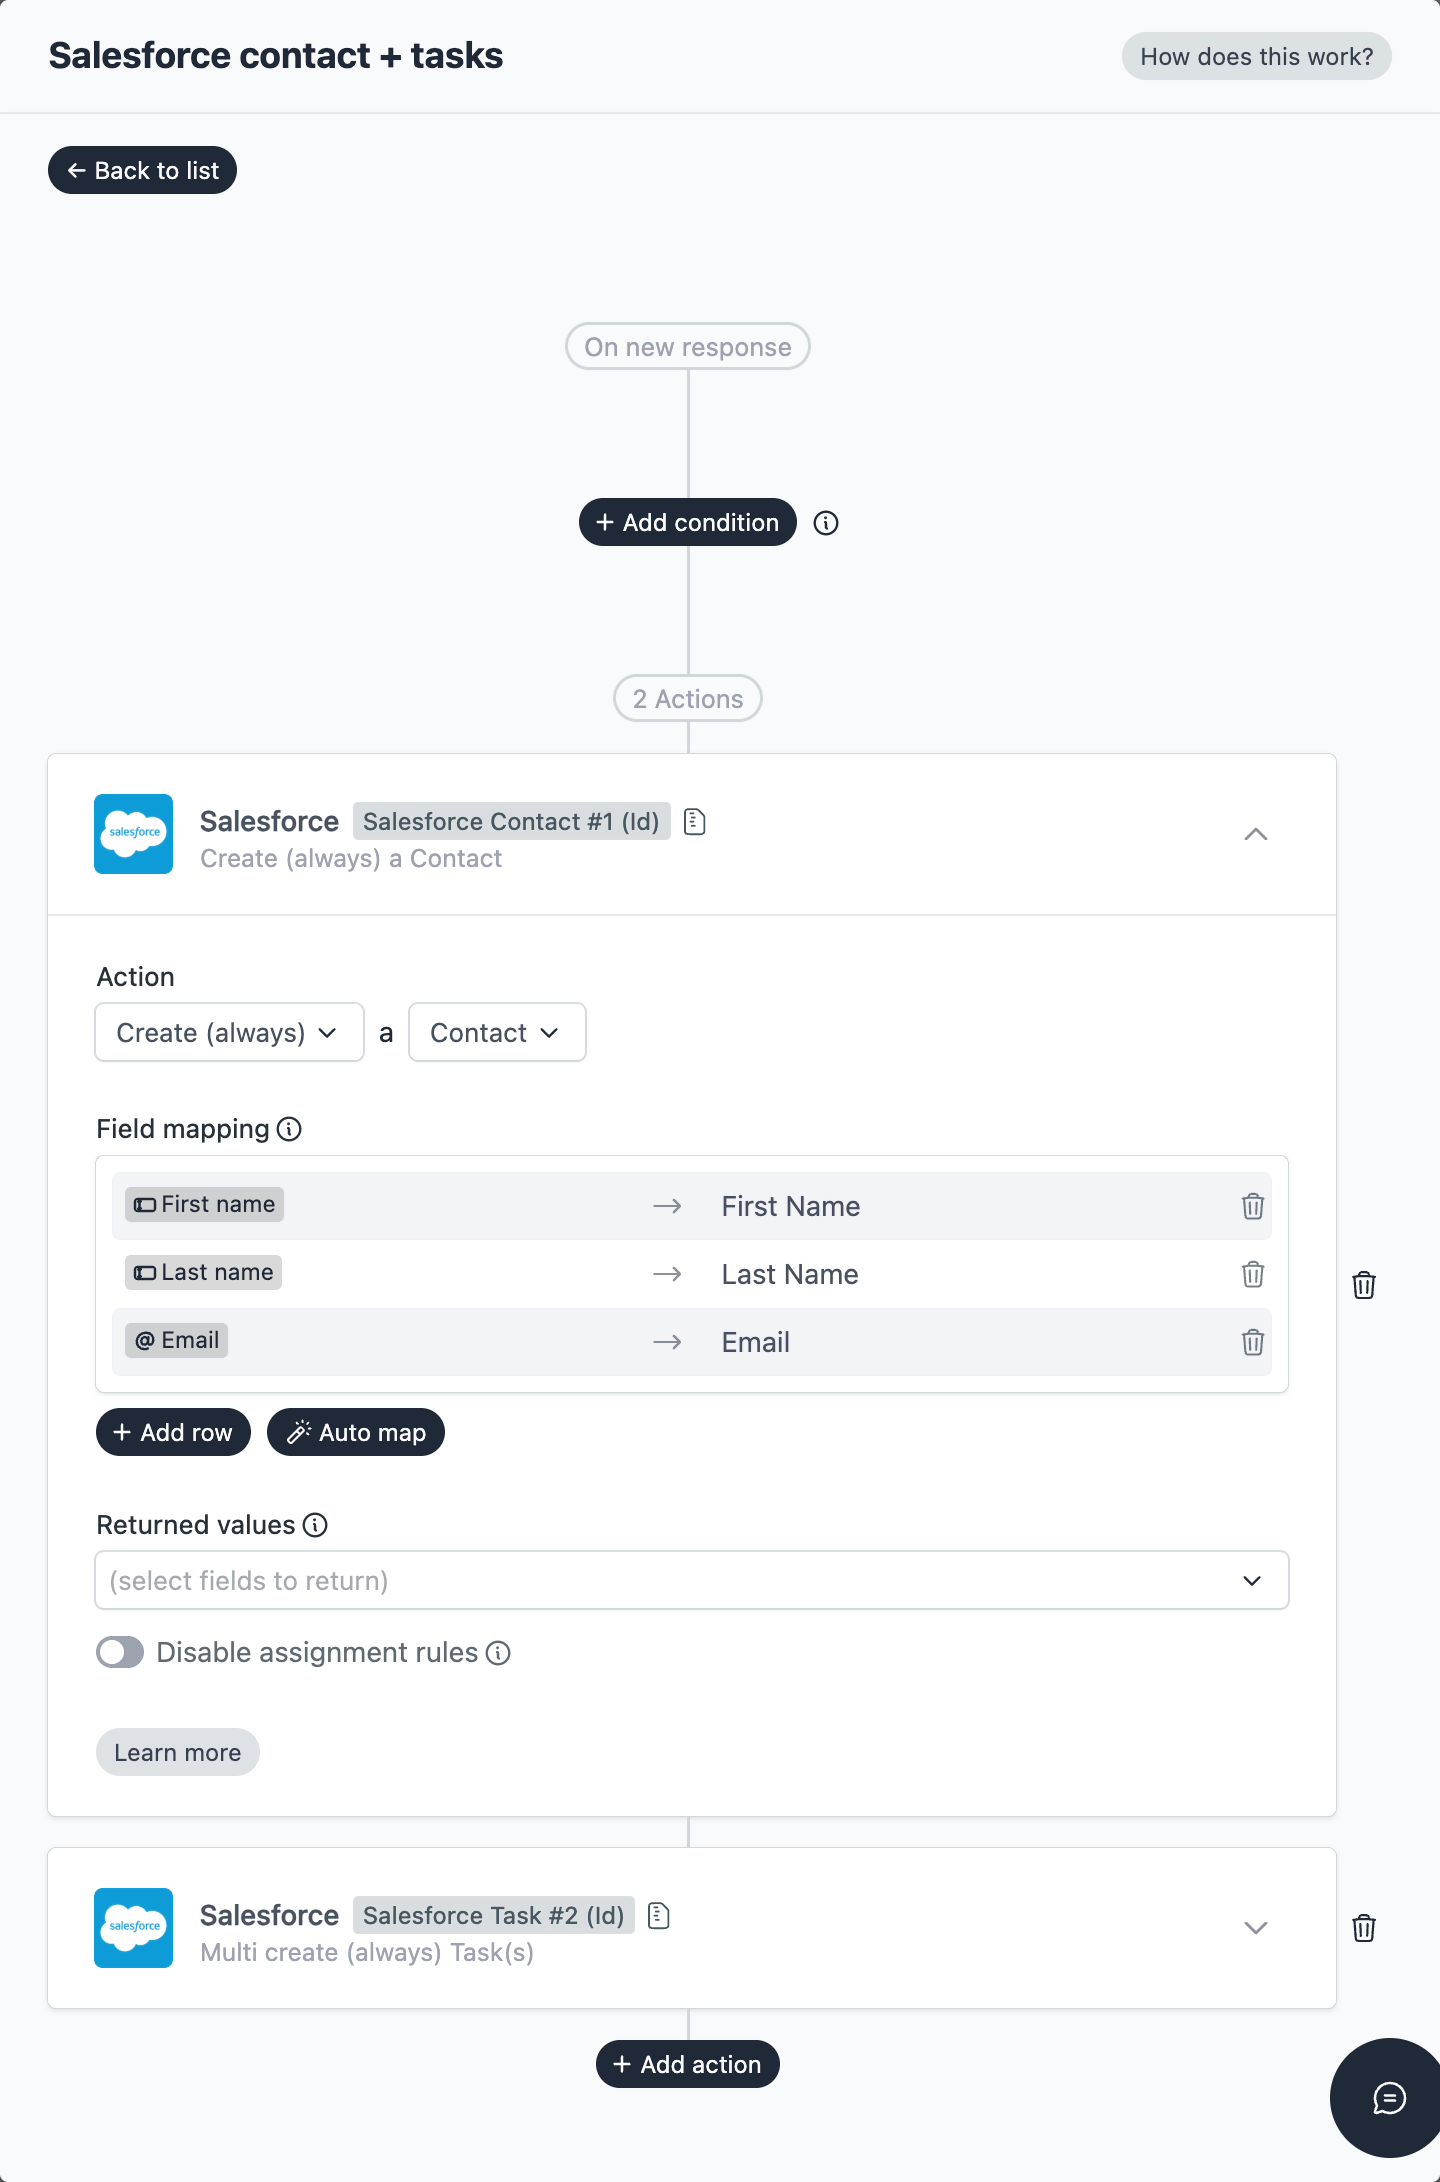Click the Returned values info icon
Viewport: 1440px width, 2182px height.
(315, 1525)
